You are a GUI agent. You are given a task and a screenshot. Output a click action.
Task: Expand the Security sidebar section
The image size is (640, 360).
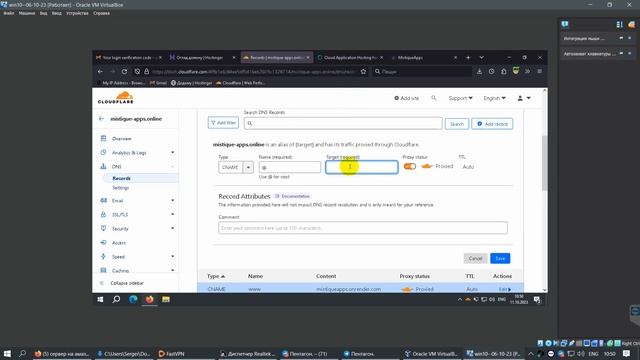point(172,229)
